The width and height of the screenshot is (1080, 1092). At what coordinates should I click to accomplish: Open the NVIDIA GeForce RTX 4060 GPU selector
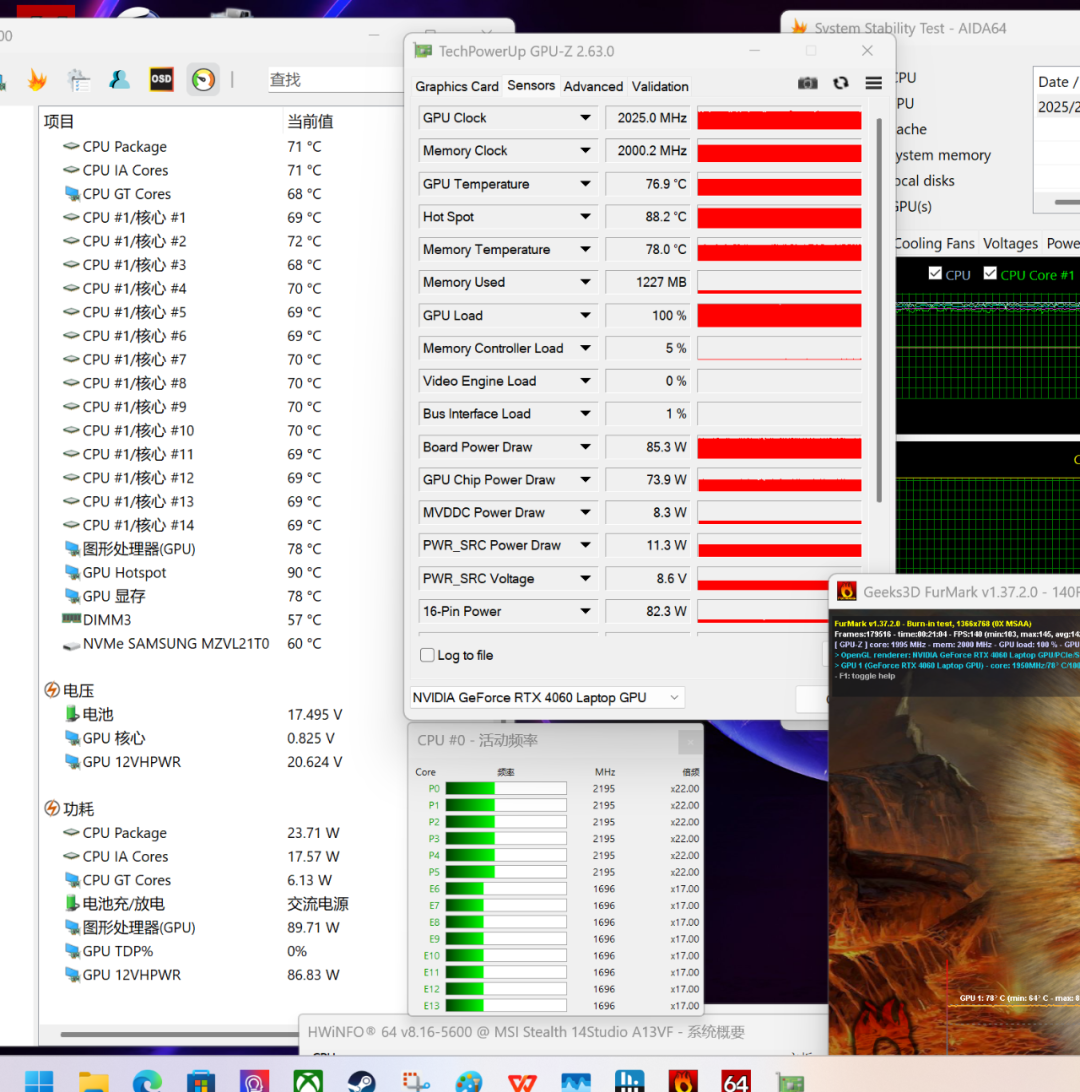(547, 698)
